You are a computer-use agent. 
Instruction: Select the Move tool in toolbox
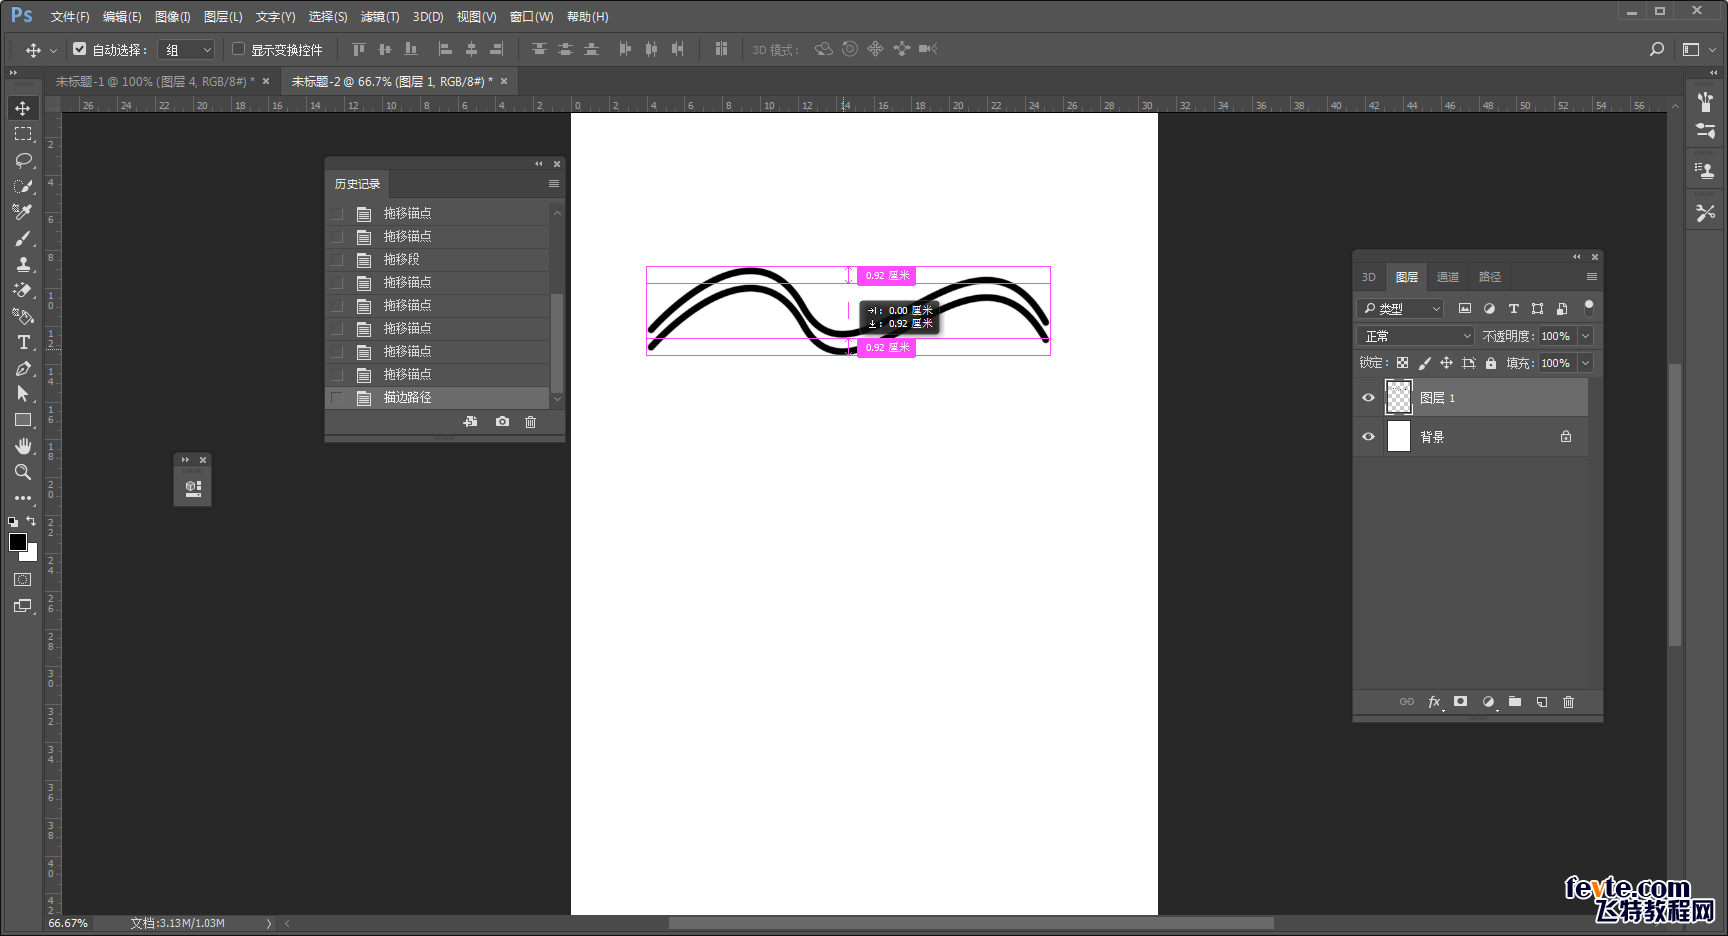tap(23, 108)
